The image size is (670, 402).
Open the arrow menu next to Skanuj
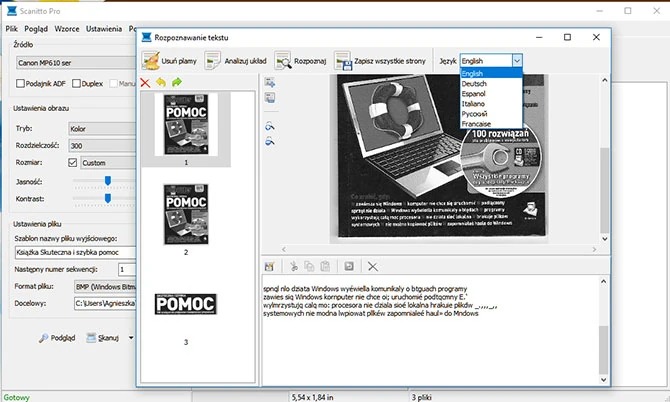click(131, 337)
